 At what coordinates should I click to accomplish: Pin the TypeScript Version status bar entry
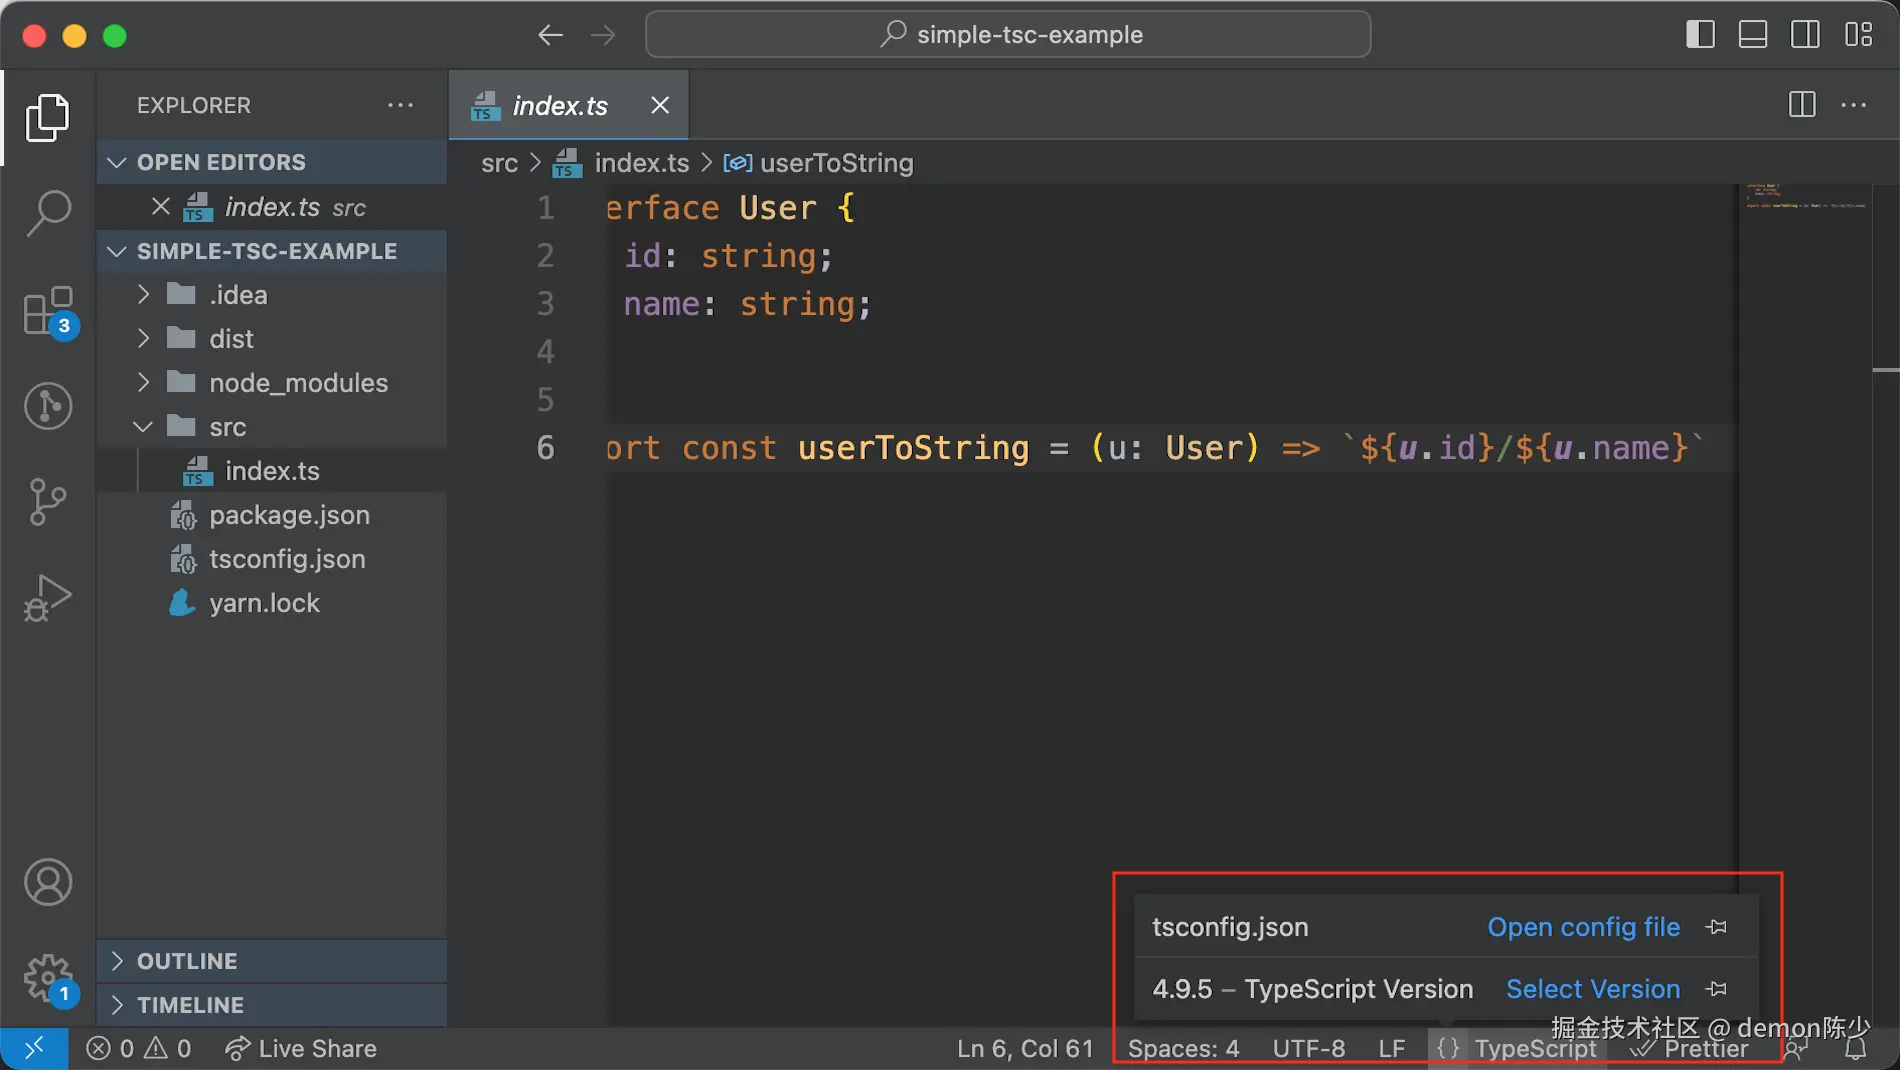tap(1718, 988)
